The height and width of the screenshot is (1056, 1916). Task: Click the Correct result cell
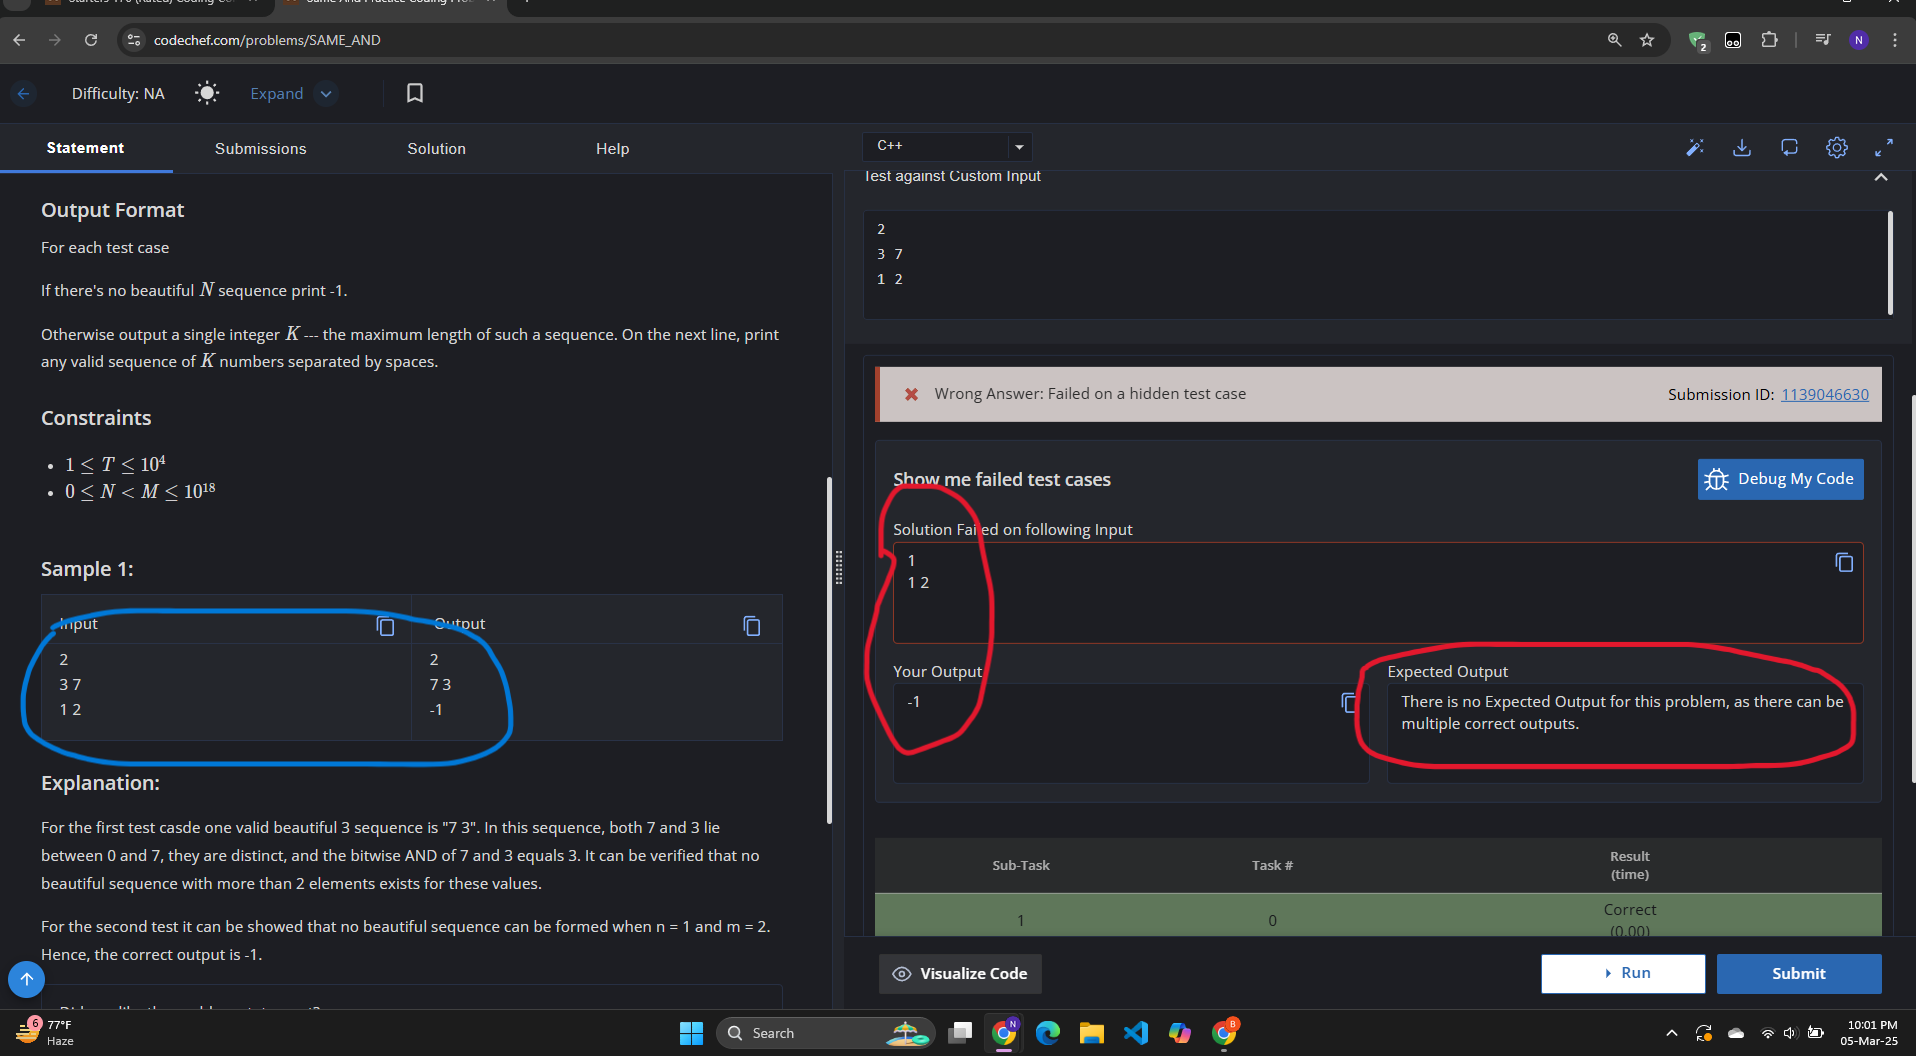click(1629, 917)
